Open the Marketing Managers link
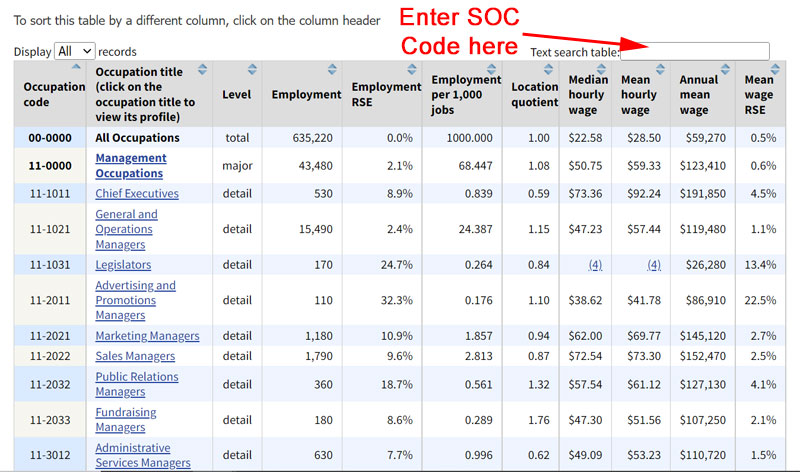800x472 pixels. pyautogui.click(x=147, y=336)
